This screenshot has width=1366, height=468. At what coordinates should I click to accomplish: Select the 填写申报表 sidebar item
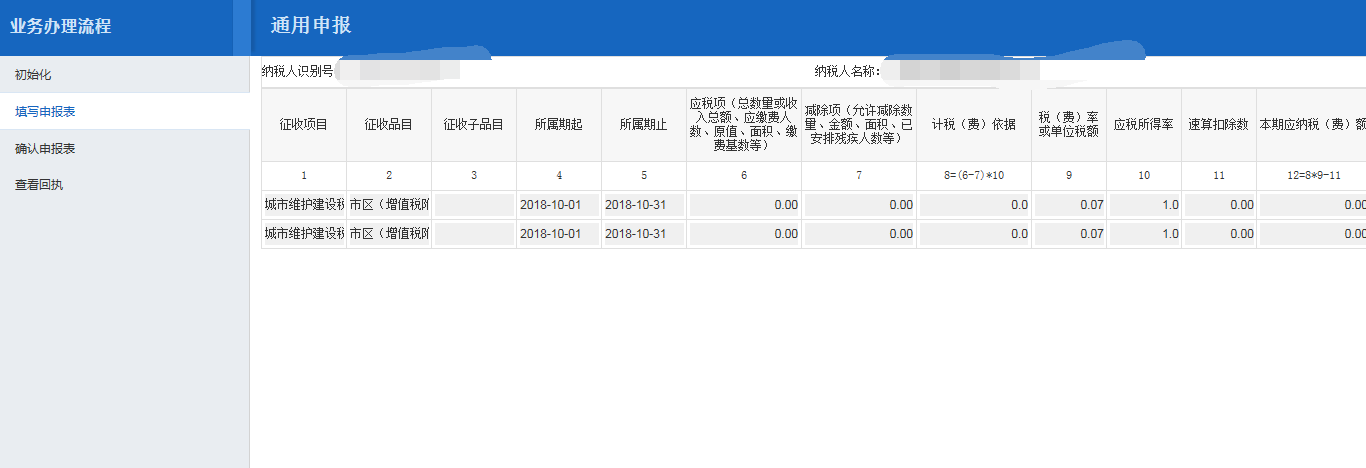(124, 112)
